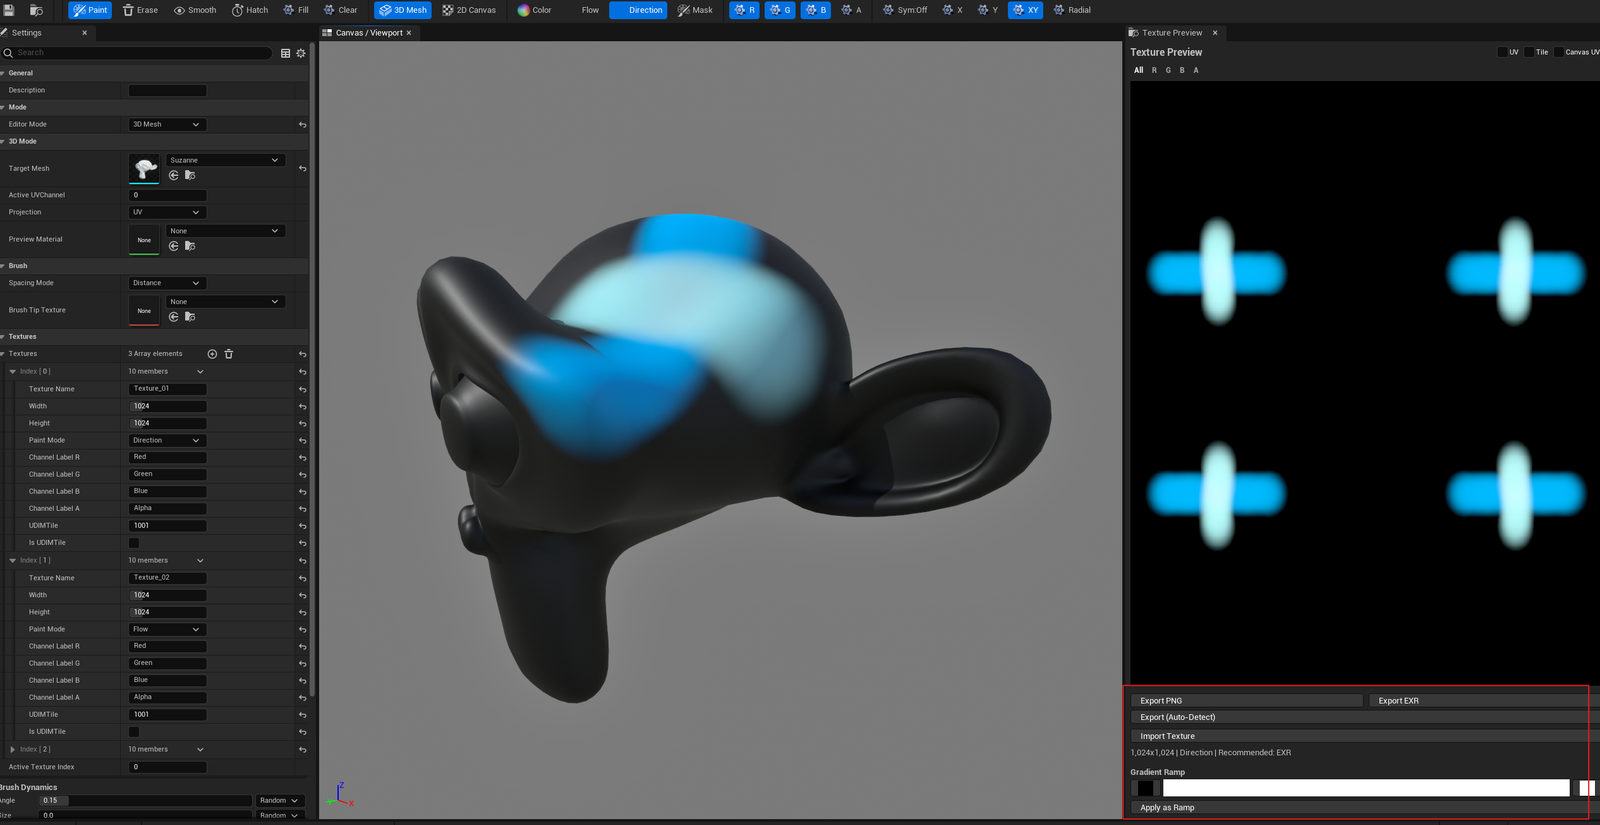The width and height of the screenshot is (1600, 825).
Task: Click Export PNG button
Action: [1246, 701]
